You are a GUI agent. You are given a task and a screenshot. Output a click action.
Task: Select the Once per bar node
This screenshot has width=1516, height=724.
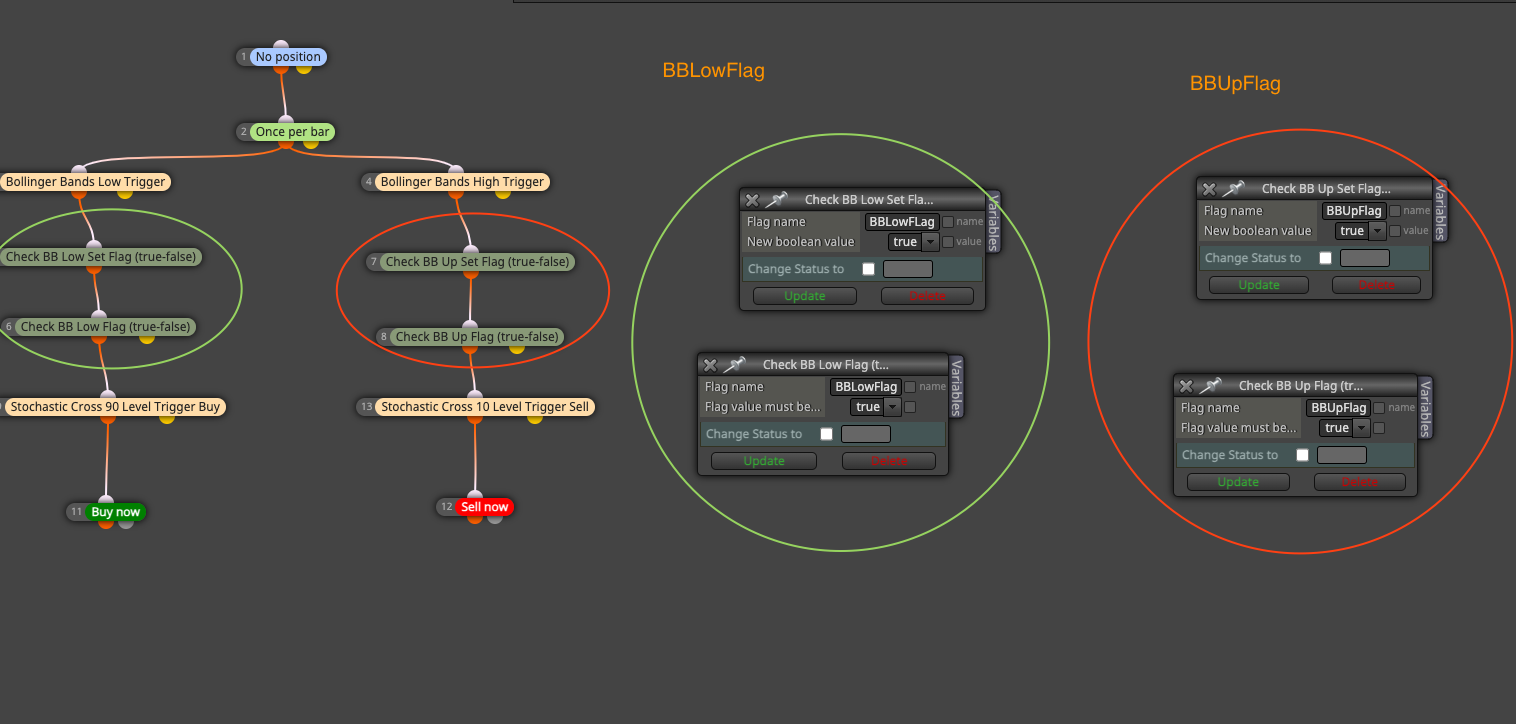click(293, 132)
